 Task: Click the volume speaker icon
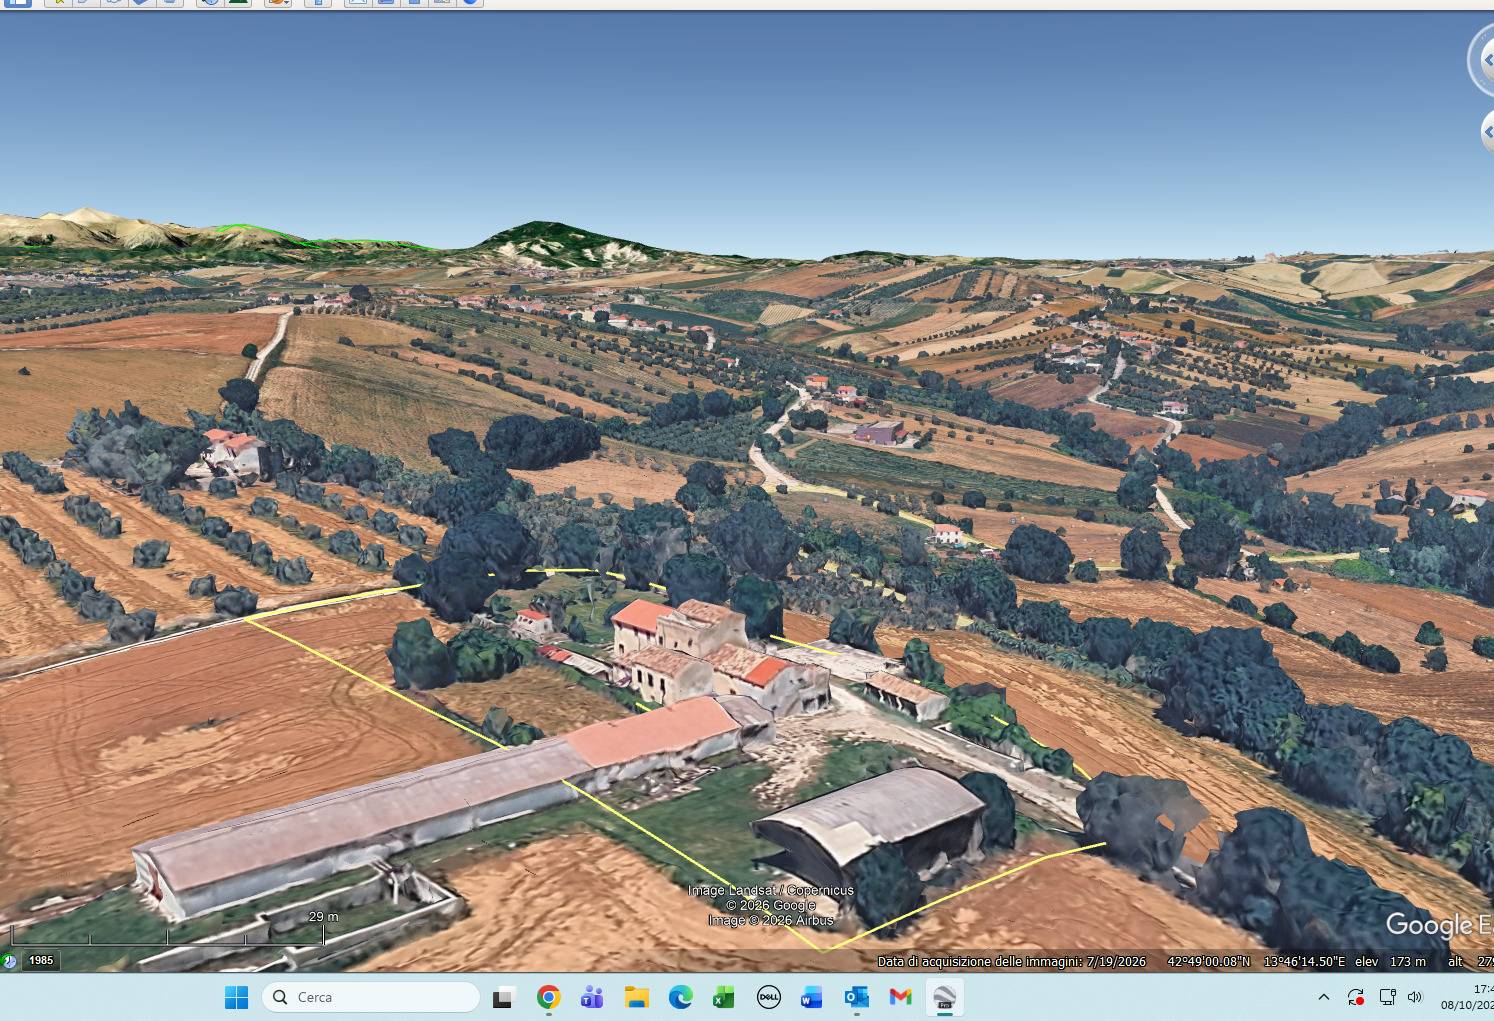coord(1414,997)
